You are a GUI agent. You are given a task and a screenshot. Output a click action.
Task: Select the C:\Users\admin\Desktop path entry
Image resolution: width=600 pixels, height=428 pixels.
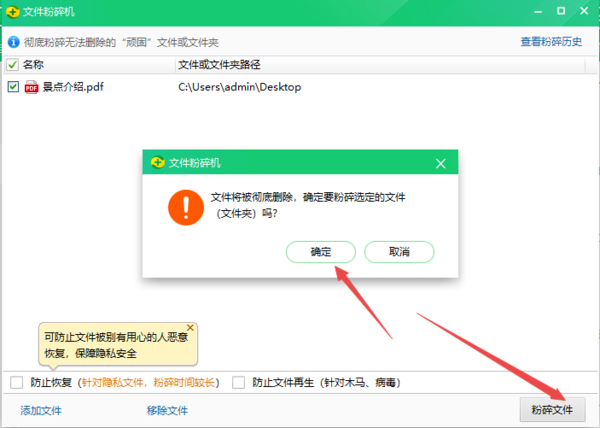pos(239,87)
